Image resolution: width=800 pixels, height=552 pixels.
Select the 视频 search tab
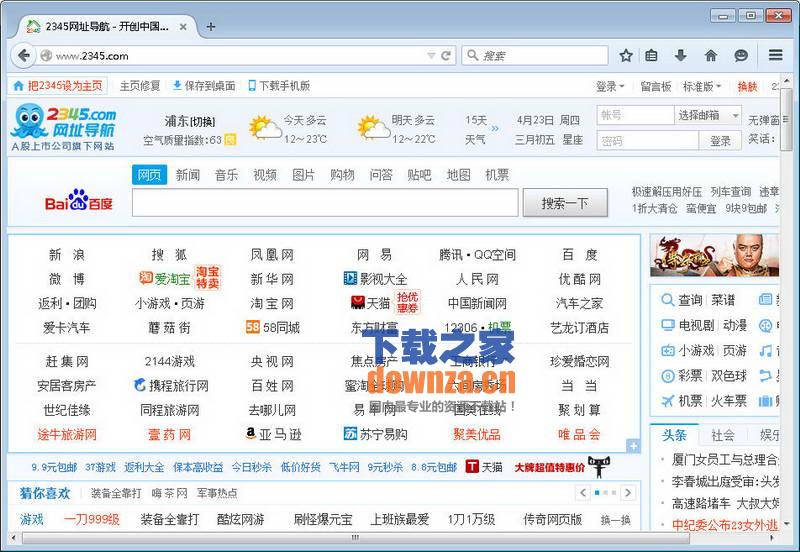coord(265,175)
